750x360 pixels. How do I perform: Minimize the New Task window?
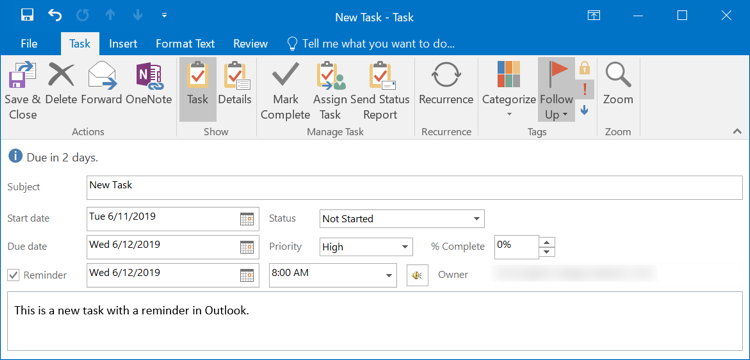638,15
